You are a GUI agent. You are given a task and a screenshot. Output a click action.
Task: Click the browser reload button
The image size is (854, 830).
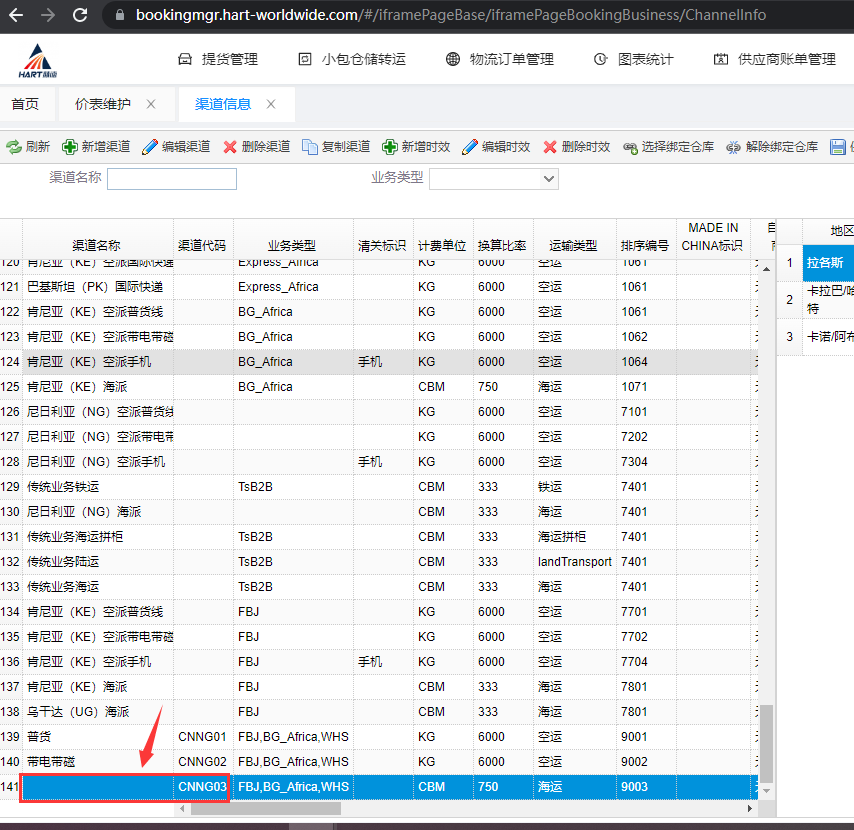click(80, 15)
